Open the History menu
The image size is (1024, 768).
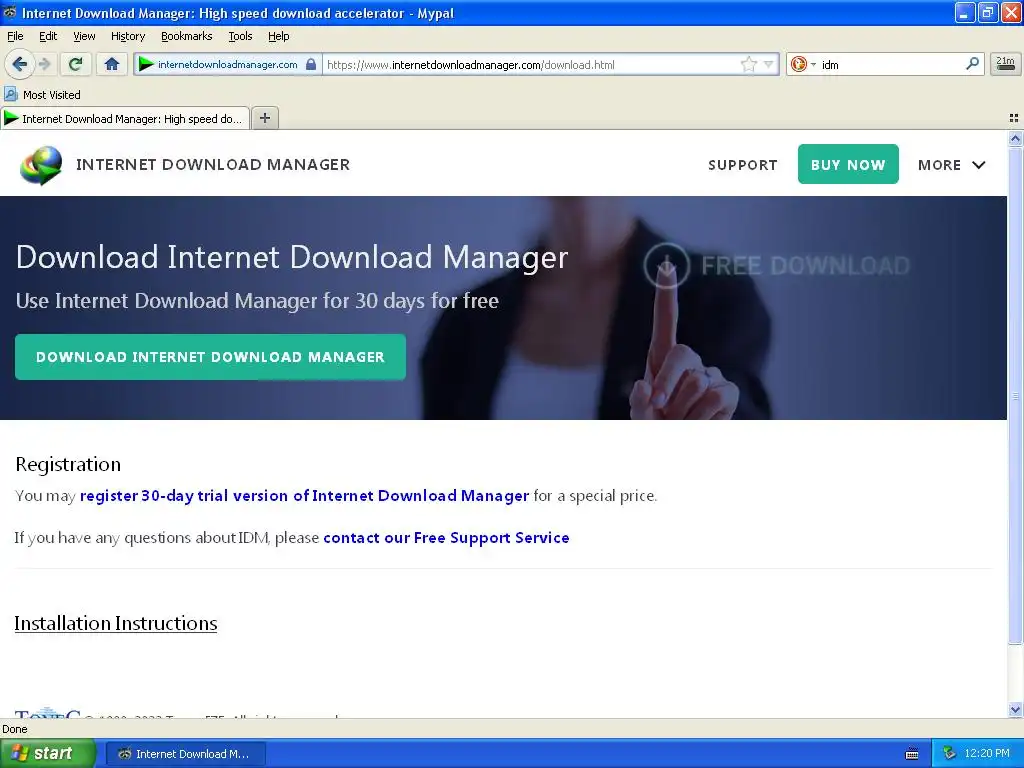click(x=127, y=36)
